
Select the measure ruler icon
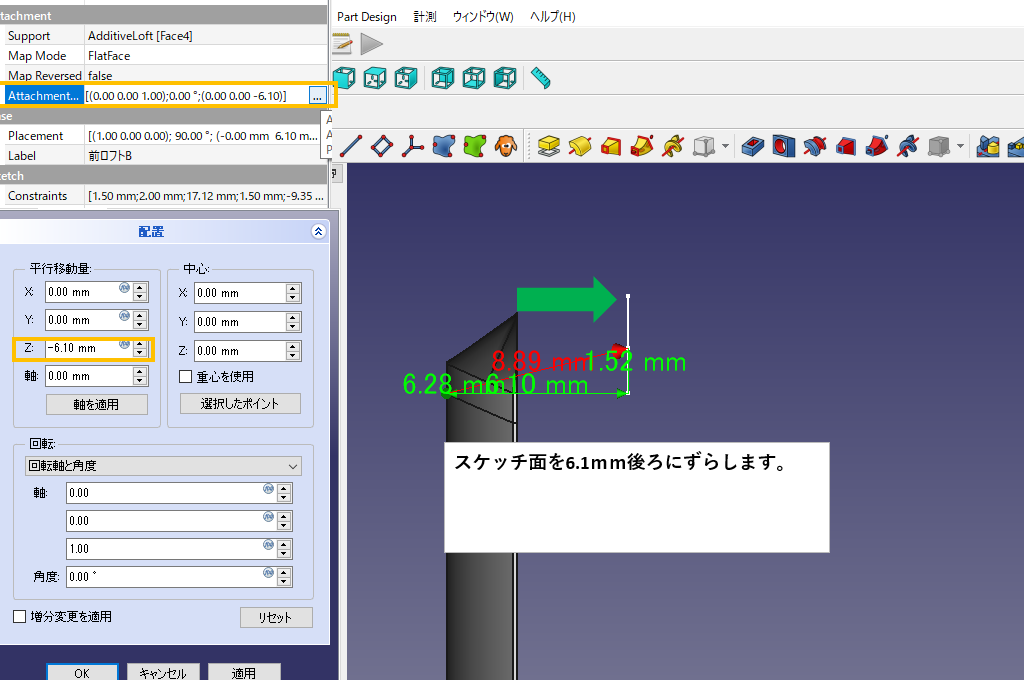point(541,77)
